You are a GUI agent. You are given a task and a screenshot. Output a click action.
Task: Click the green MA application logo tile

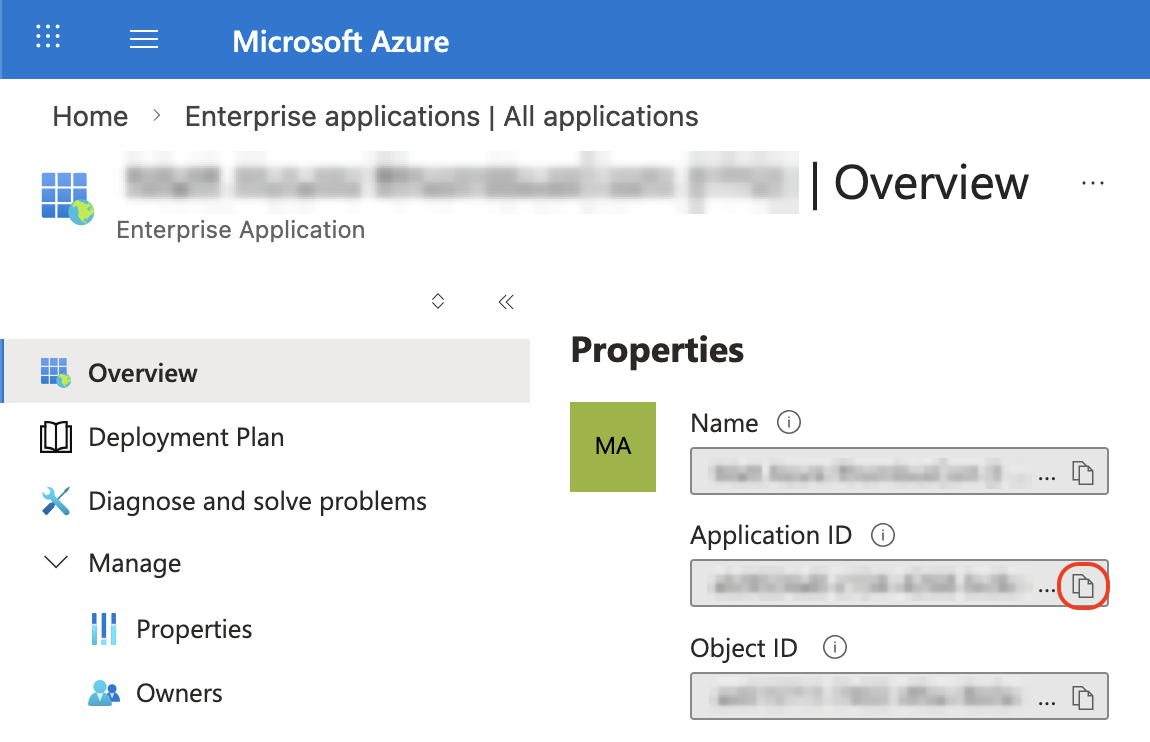613,447
